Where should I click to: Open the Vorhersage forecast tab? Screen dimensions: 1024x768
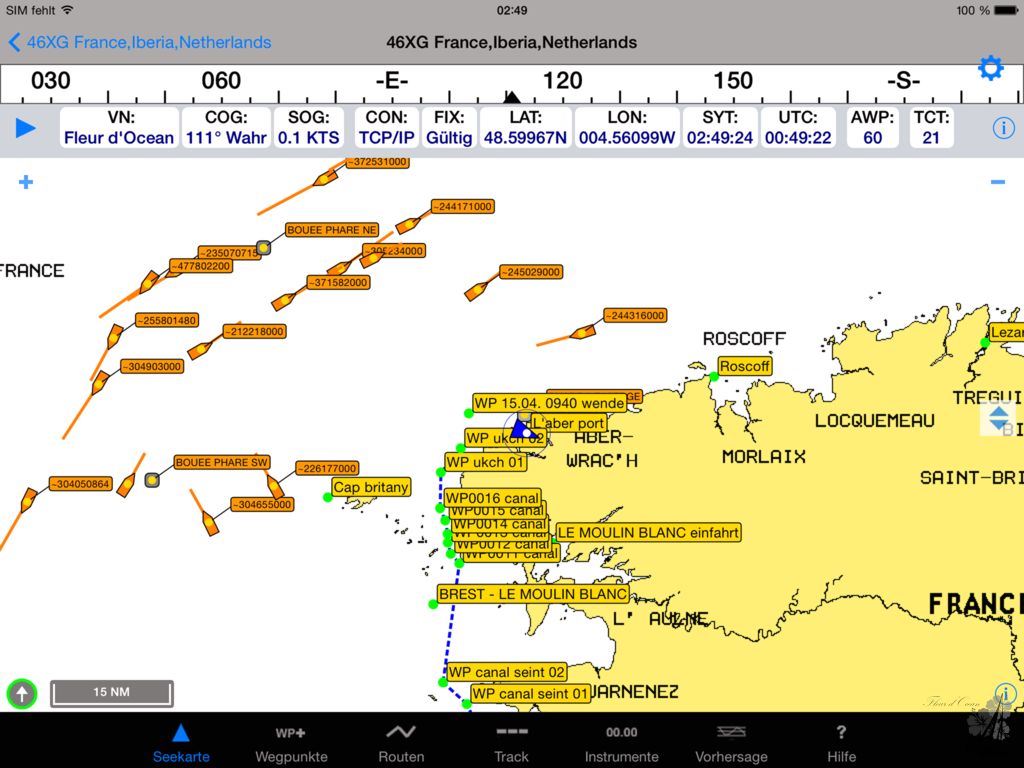(731, 743)
